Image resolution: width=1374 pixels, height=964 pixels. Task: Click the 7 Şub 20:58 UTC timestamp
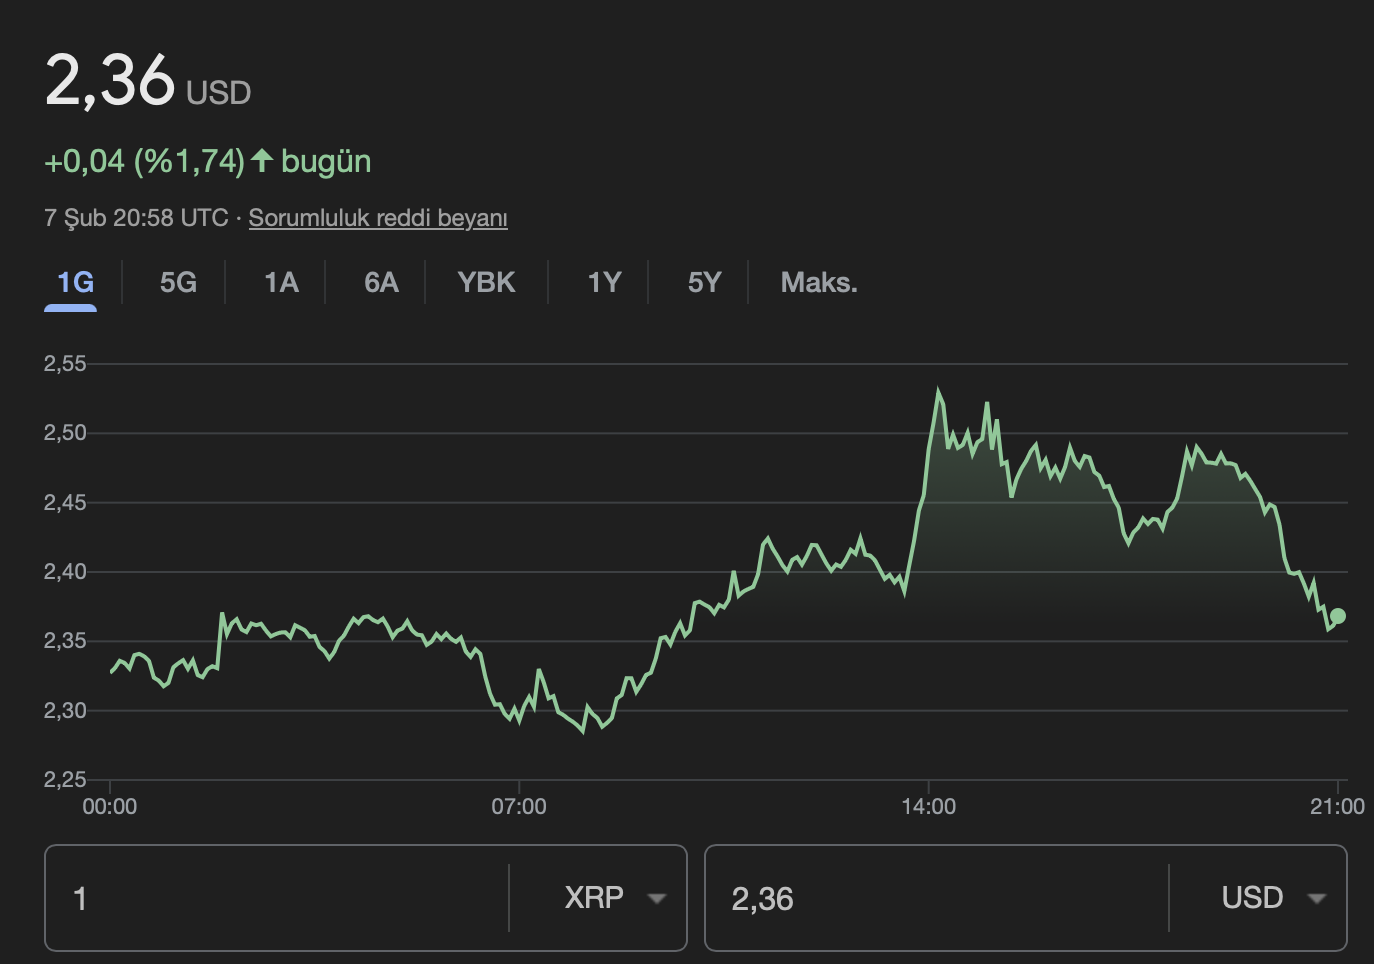136,218
